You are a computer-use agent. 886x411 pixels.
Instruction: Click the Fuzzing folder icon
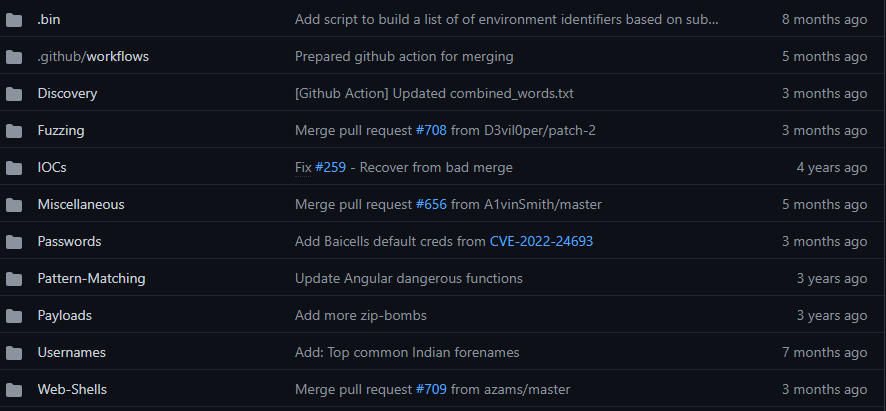14,130
